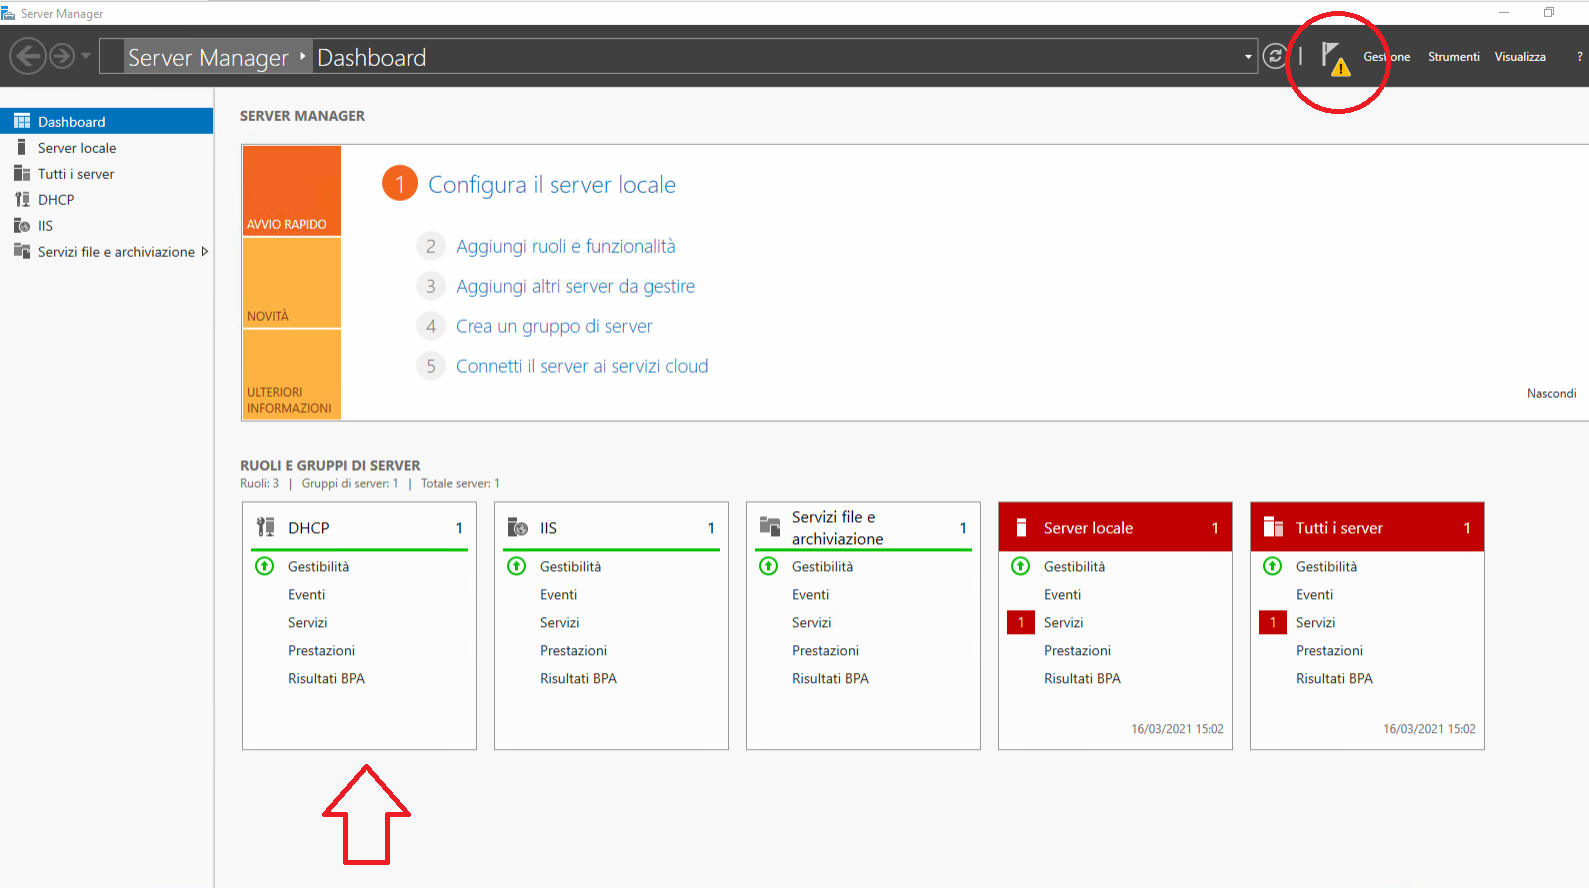
Task: Select the NOVITÀ tile
Action: (x=292, y=283)
